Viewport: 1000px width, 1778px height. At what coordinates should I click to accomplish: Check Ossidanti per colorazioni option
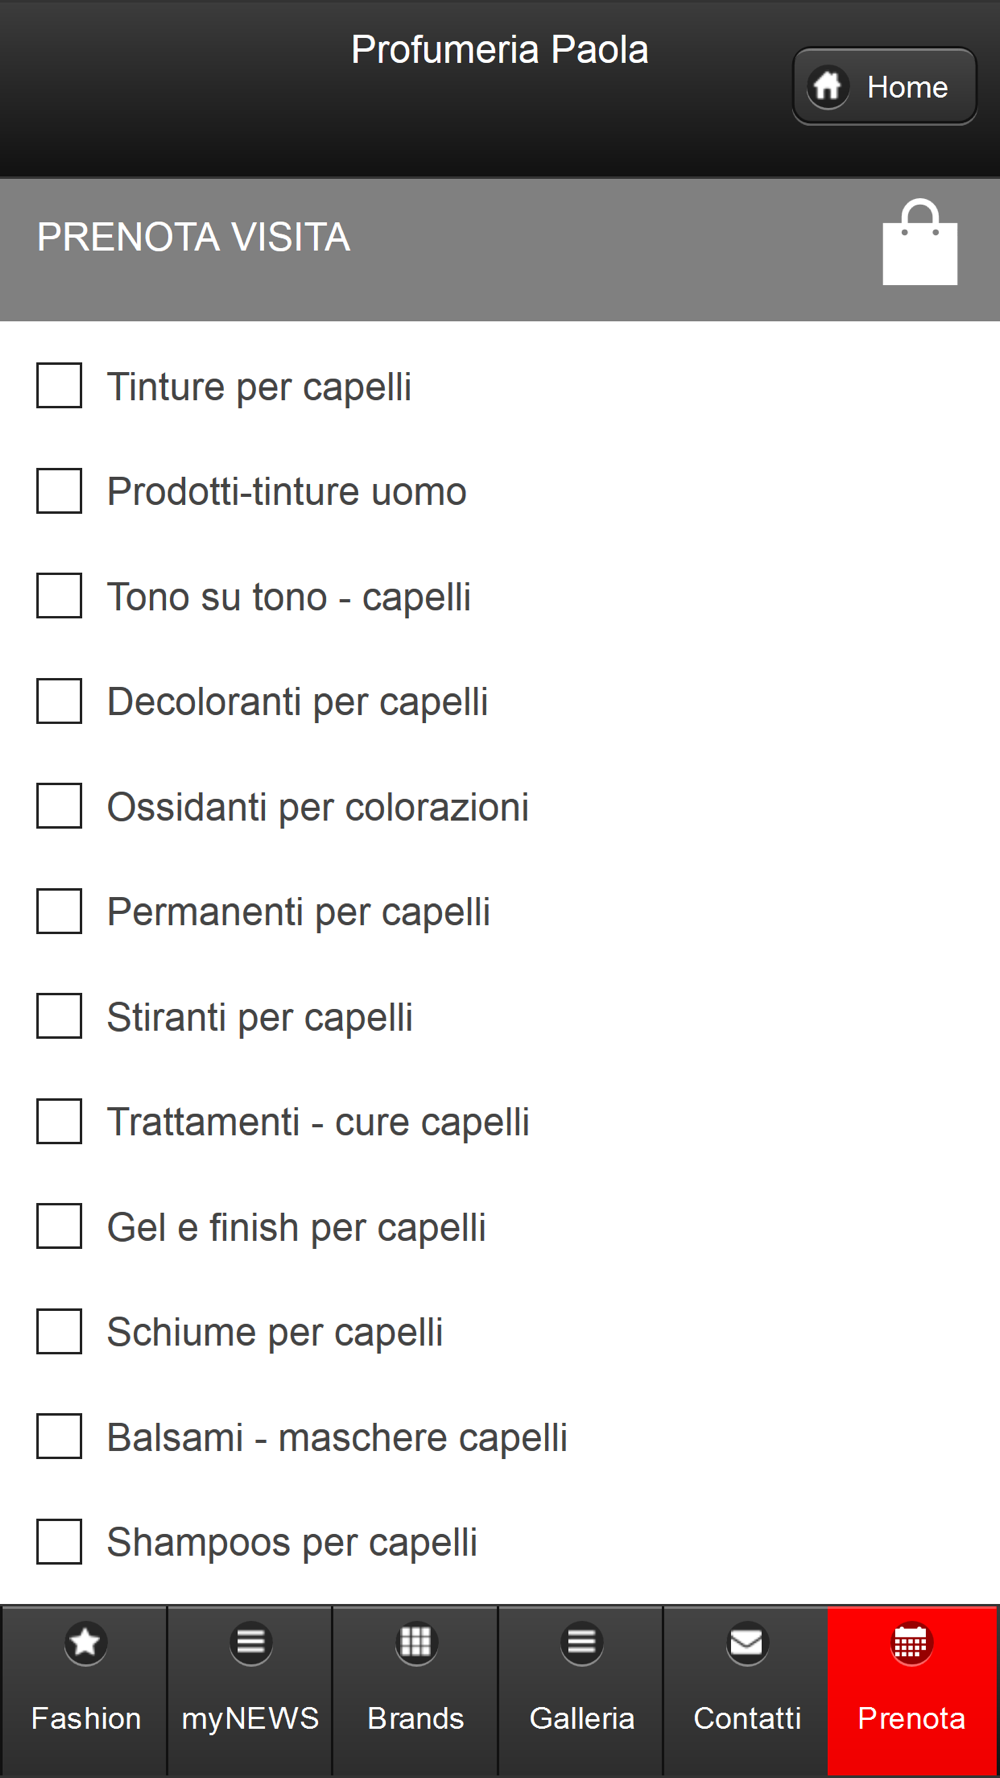59,806
